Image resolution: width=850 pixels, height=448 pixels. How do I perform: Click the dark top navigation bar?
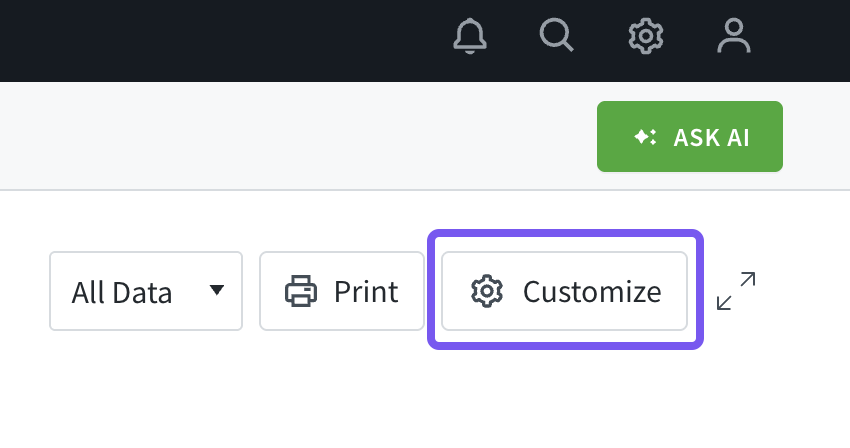coord(200,40)
